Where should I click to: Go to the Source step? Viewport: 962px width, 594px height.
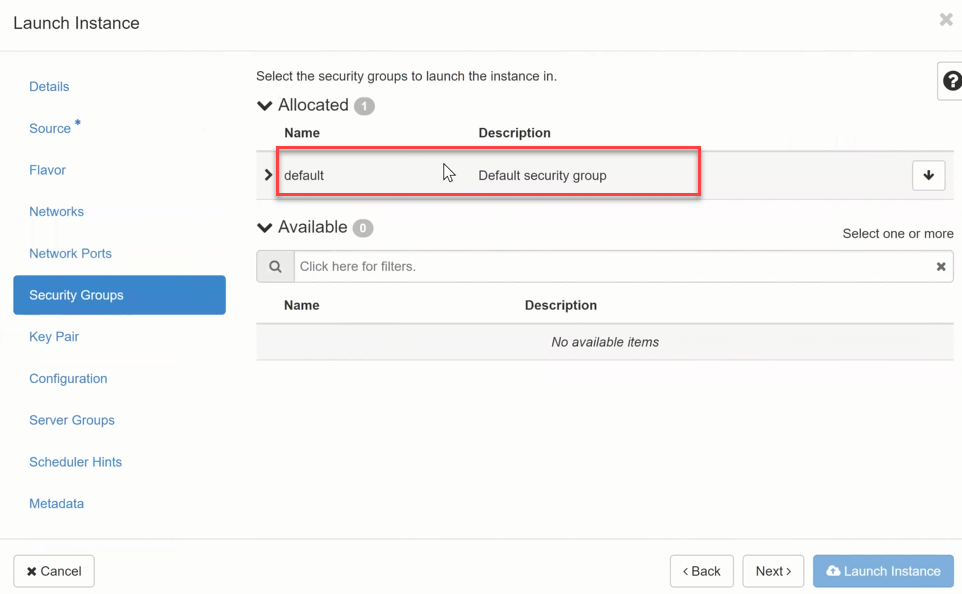50,129
